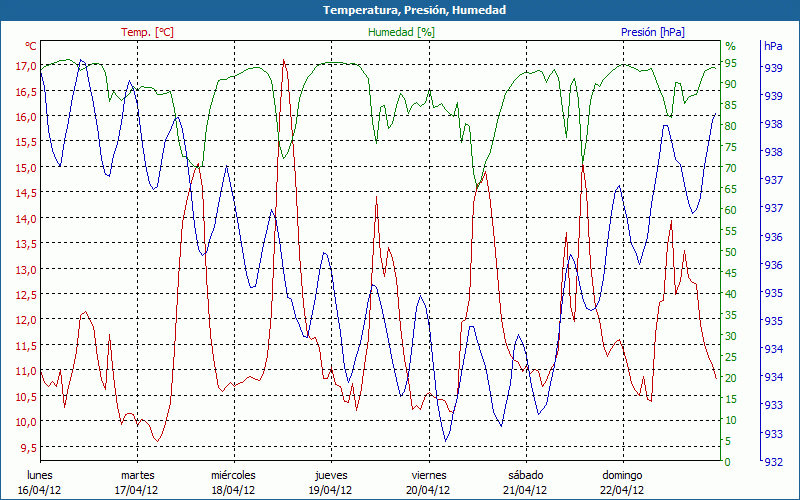The image size is (800, 500).
Task: Click the 19/04/12 date on the time axis
Action: pyautogui.click(x=330, y=490)
